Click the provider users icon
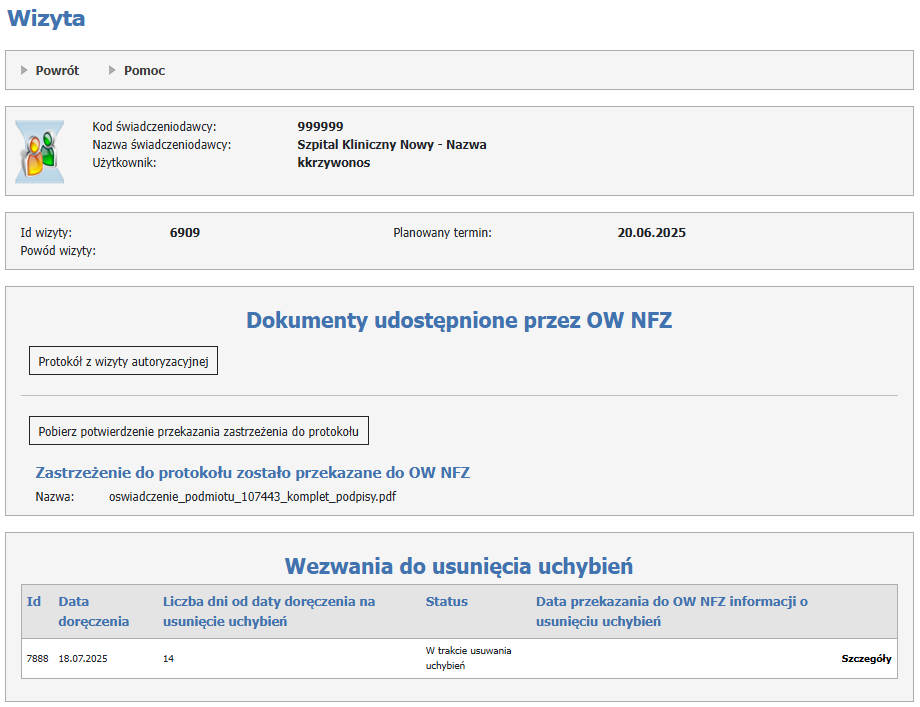Image resolution: width=920 pixels, height=707 pixels. pyautogui.click(x=40, y=151)
